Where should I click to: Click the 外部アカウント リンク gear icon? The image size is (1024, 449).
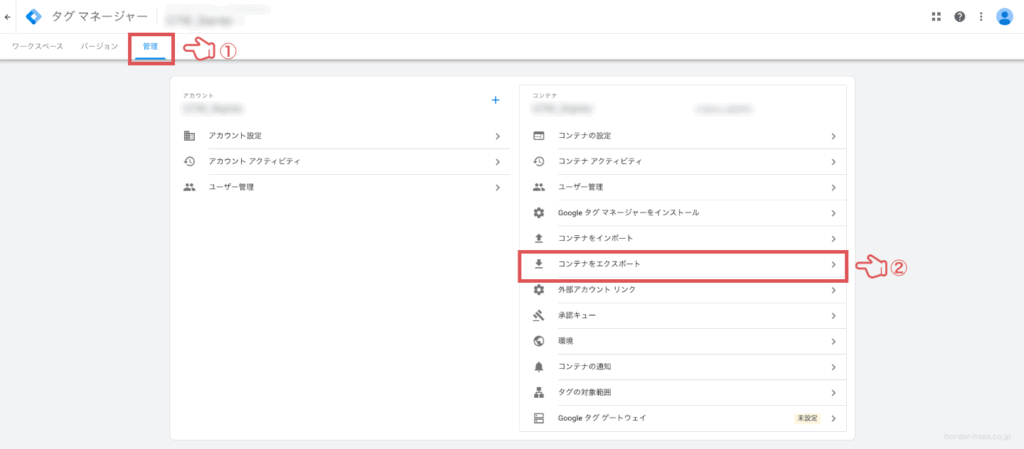coord(539,289)
